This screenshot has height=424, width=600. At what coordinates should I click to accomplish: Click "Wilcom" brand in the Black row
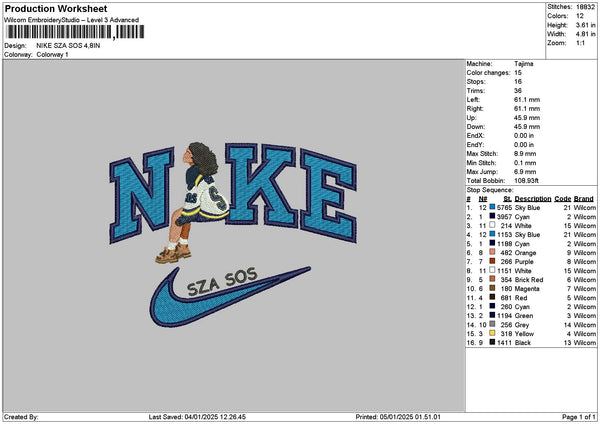pyautogui.click(x=584, y=342)
